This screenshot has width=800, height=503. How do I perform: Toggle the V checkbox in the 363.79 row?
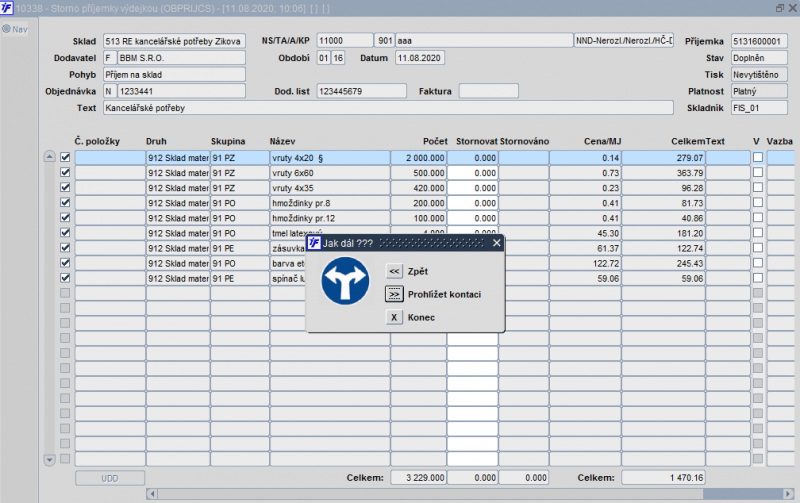(x=758, y=172)
